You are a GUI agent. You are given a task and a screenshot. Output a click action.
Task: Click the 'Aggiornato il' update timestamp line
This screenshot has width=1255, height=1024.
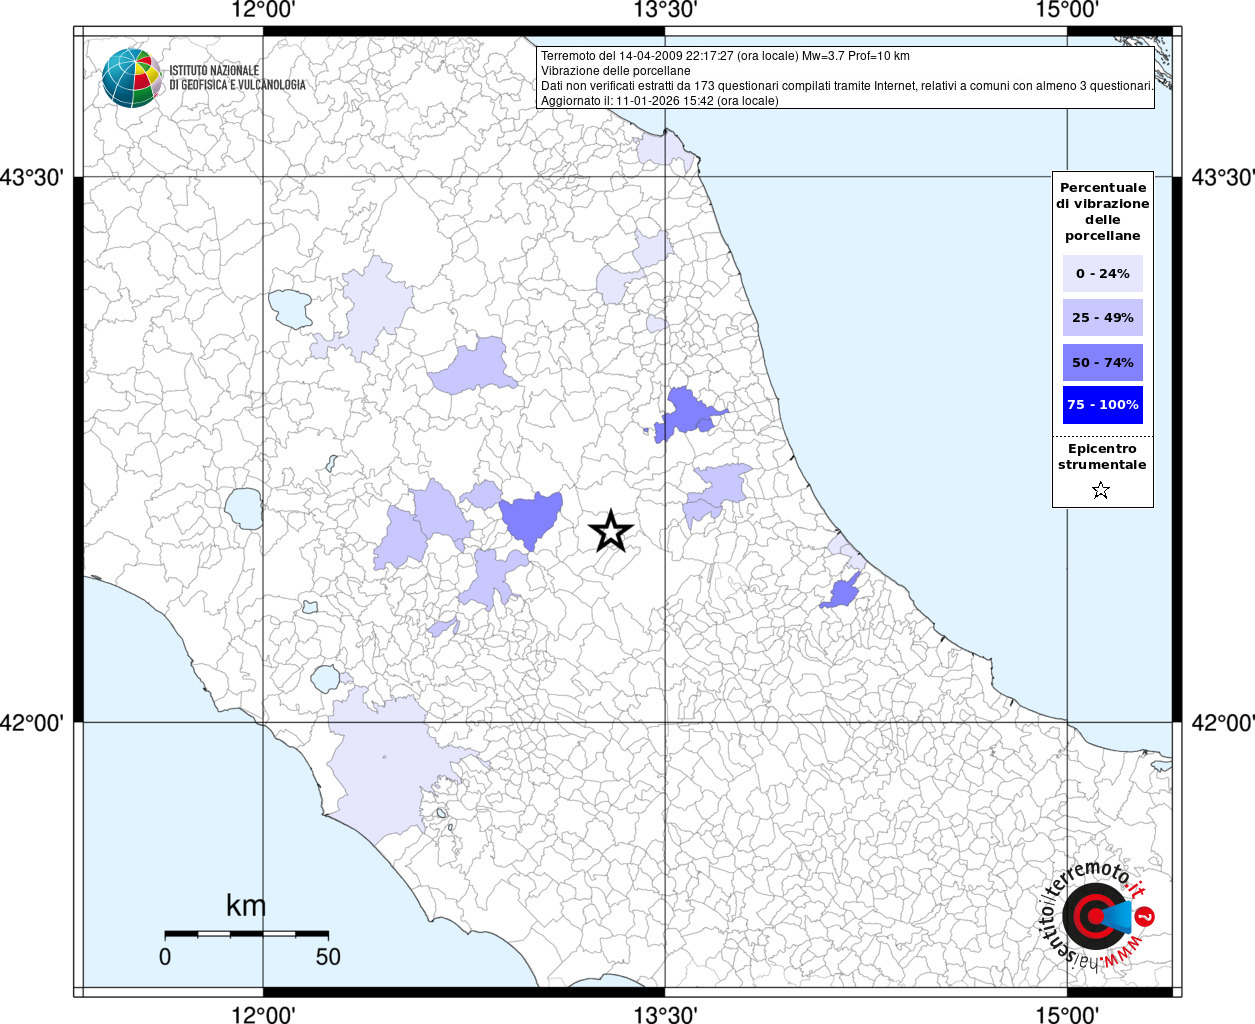tap(659, 101)
